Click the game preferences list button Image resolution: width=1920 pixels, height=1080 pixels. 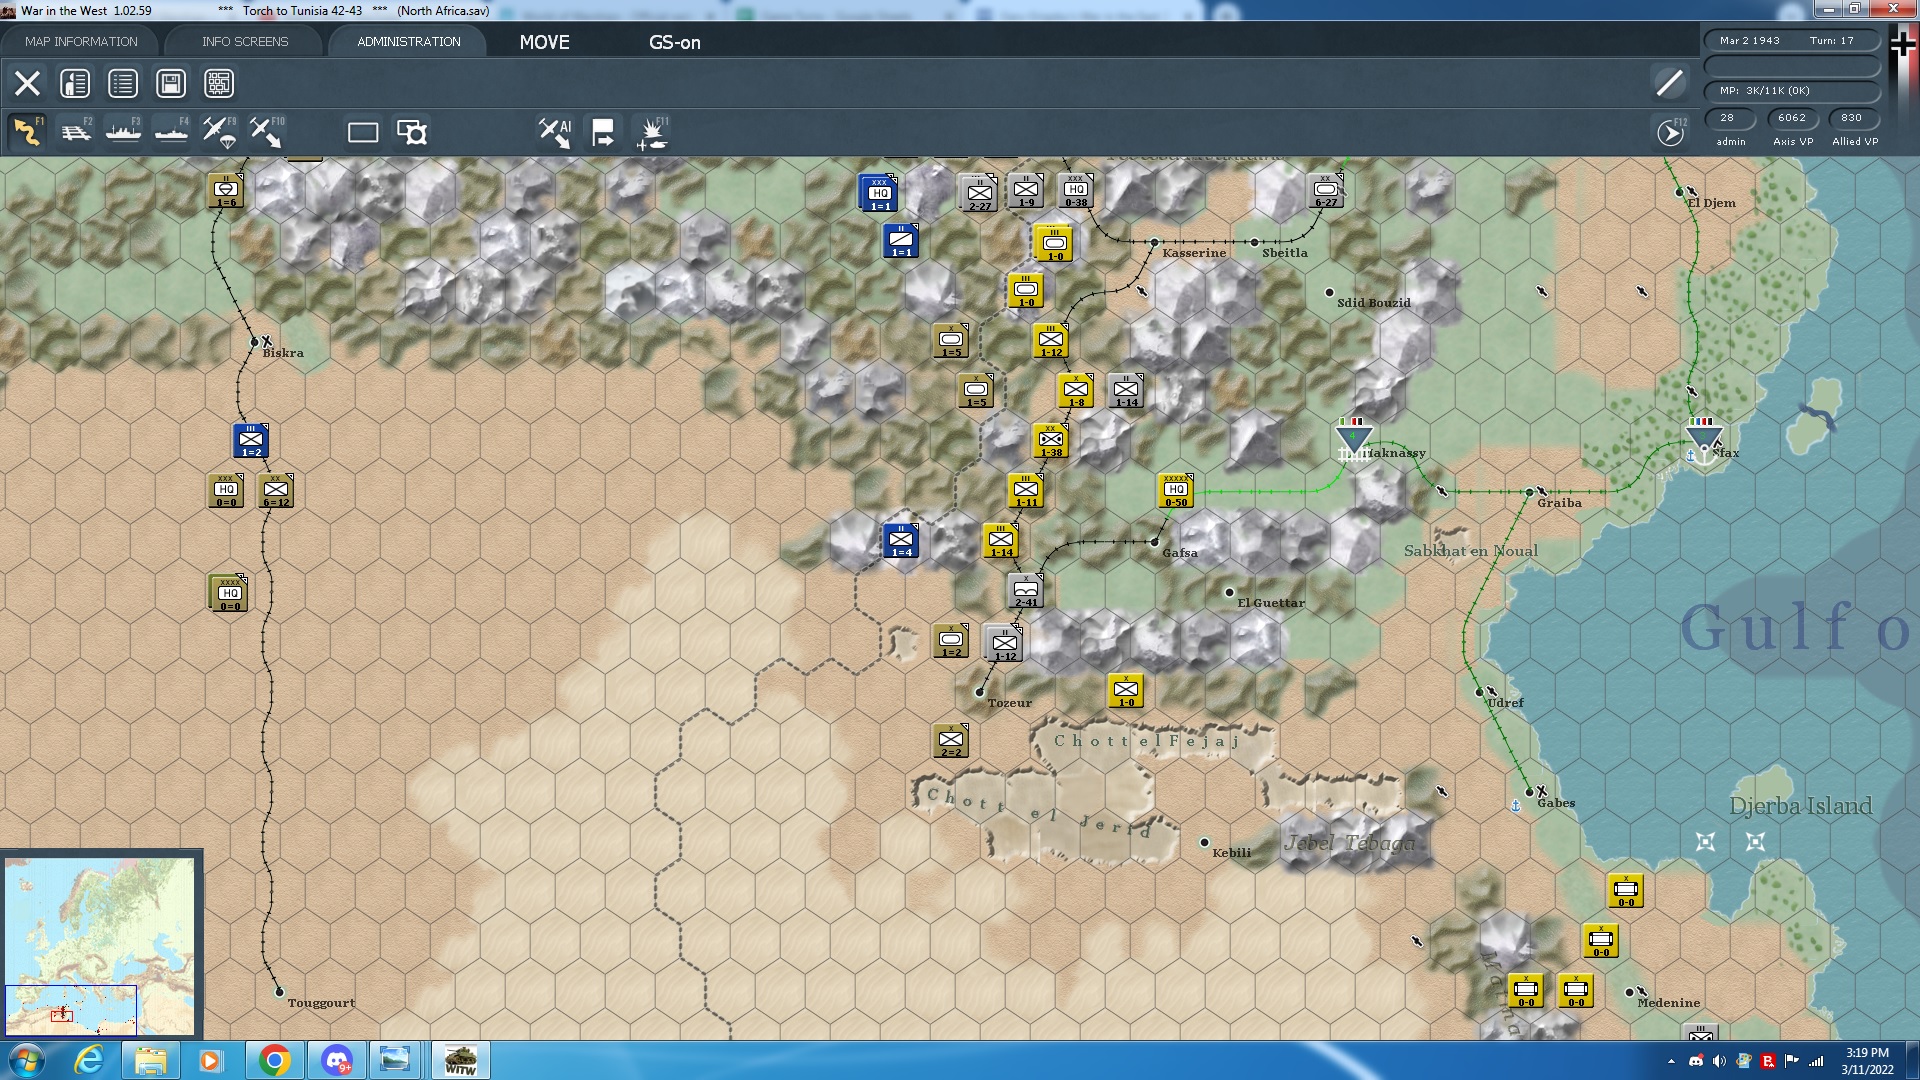[123, 83]
